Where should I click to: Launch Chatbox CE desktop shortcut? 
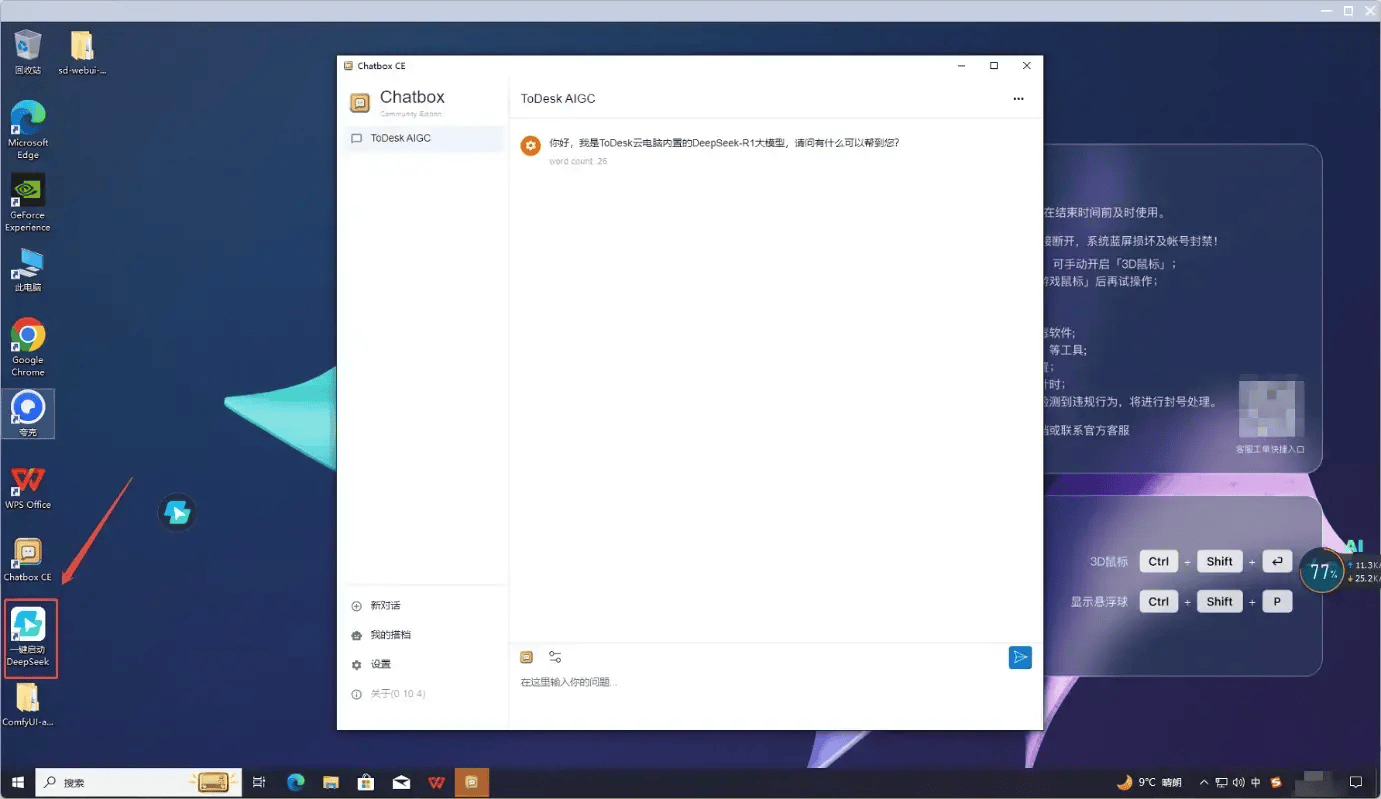point(28,560)
